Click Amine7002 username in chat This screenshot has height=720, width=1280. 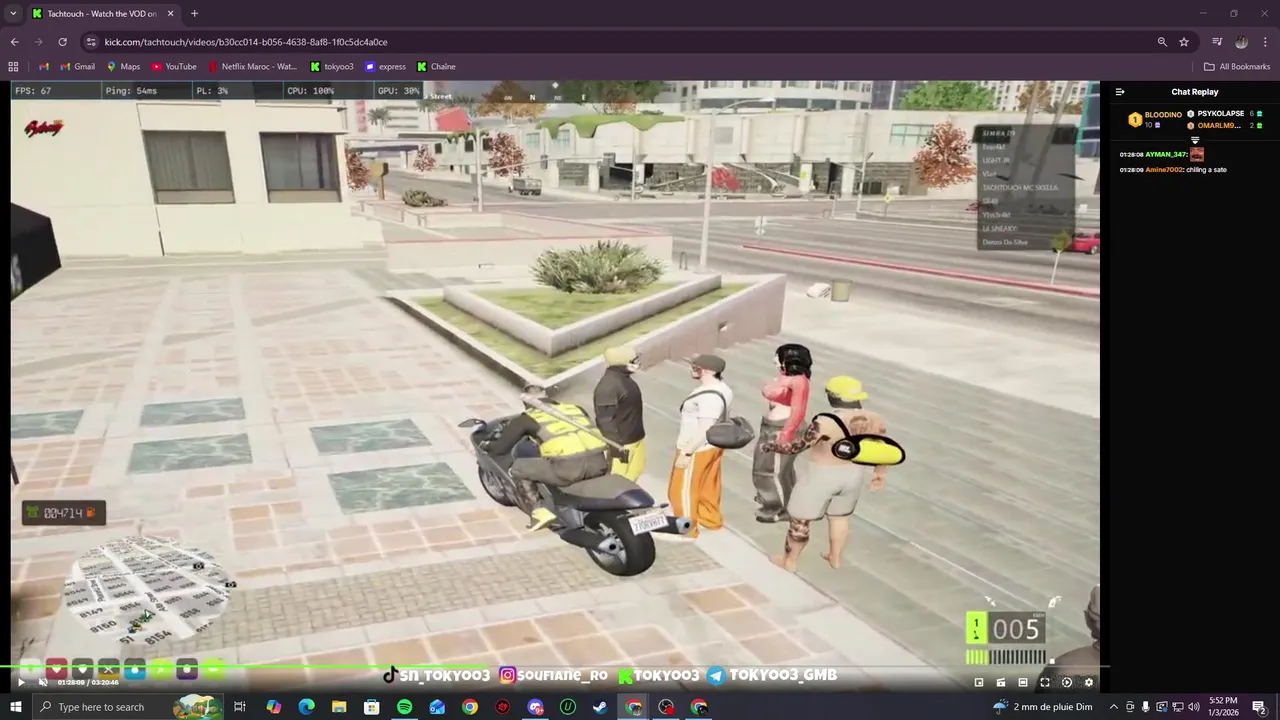[1164, 170]
